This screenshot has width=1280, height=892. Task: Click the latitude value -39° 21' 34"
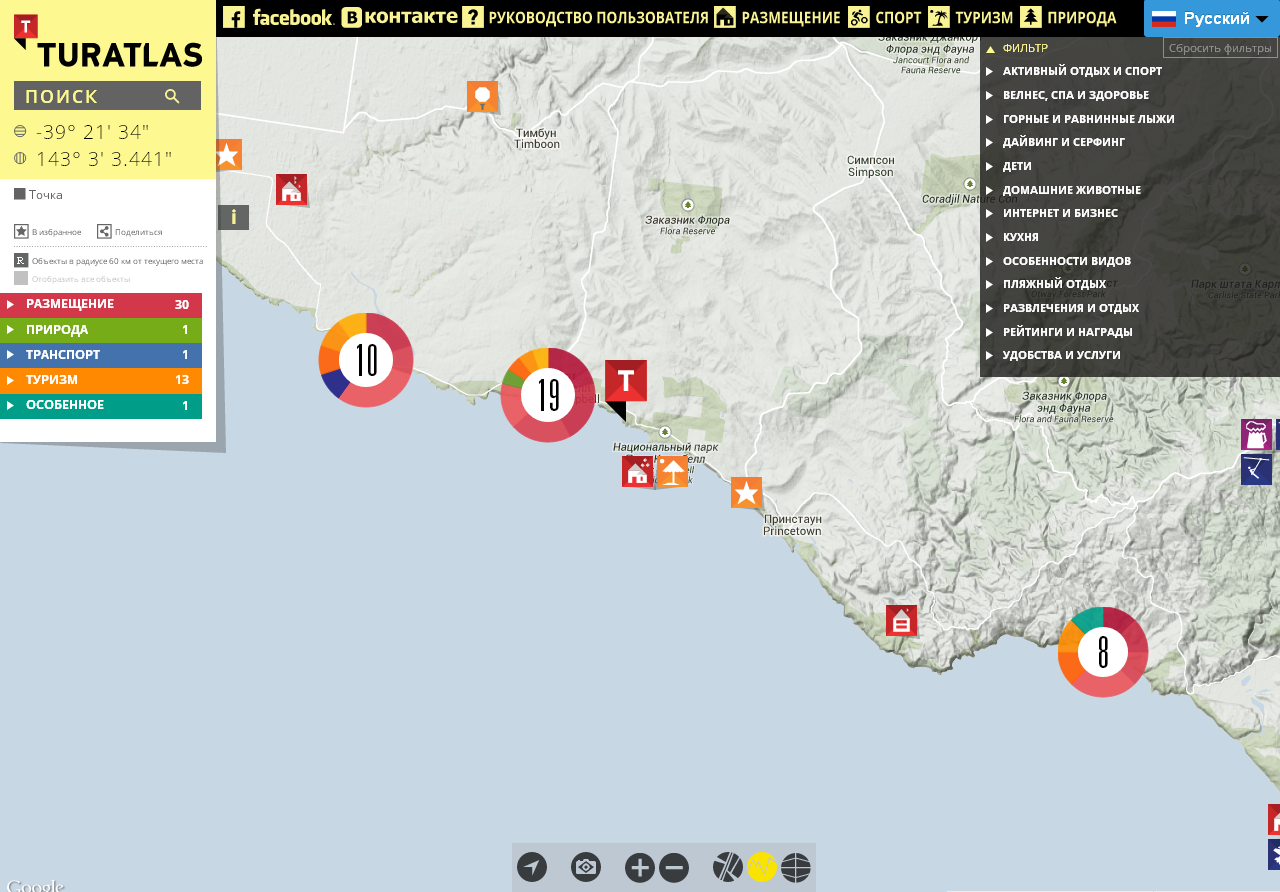92,131
